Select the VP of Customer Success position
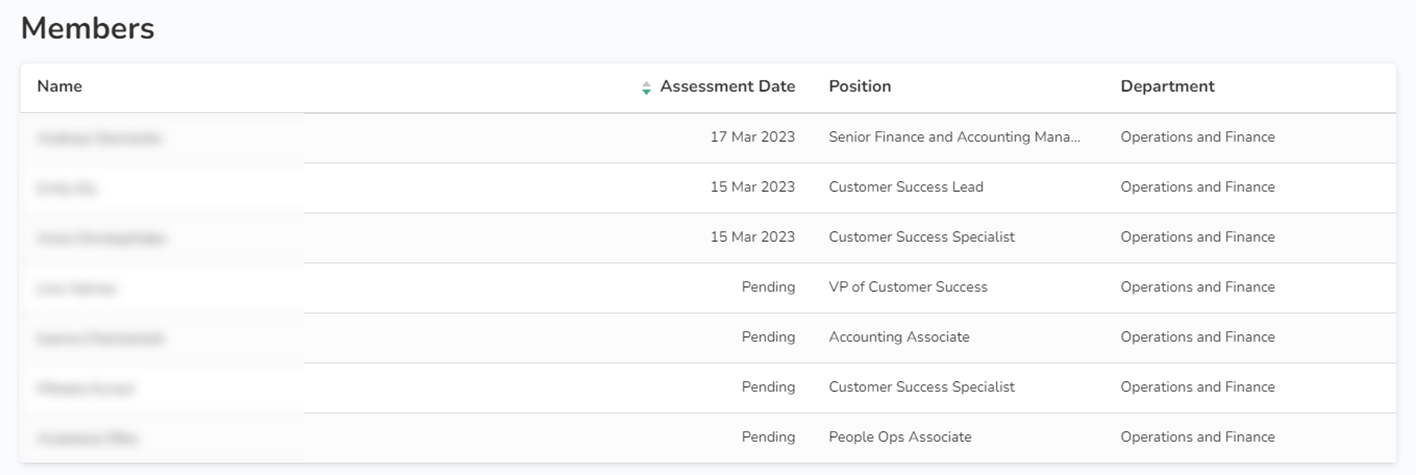This screenshot has width=1416, height=475. pos(908,287)
